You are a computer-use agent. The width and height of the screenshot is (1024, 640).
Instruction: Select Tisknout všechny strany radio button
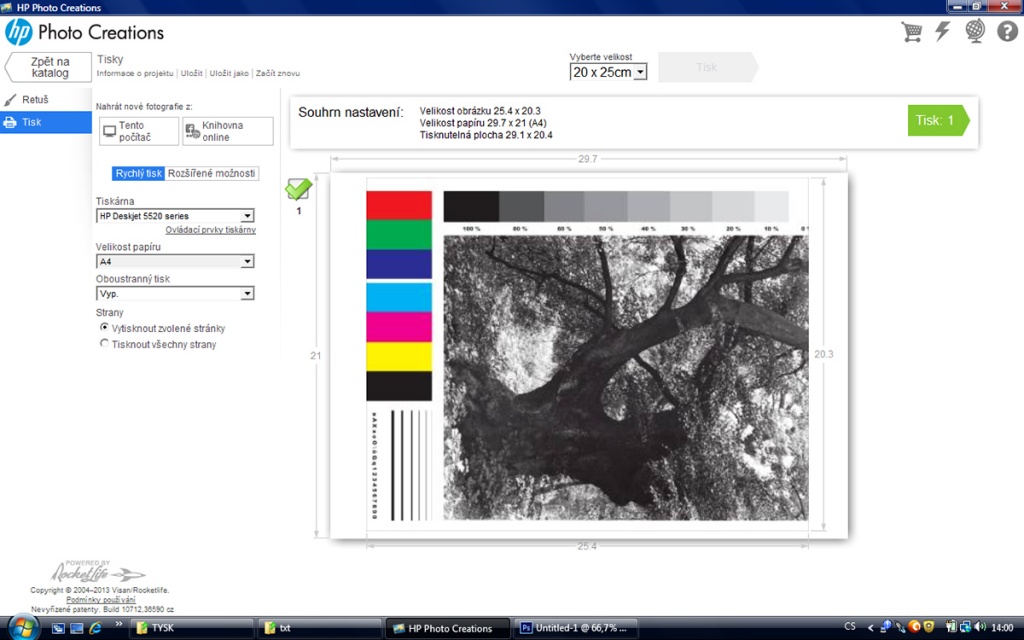pyautogui.click(x=104, y=344)
